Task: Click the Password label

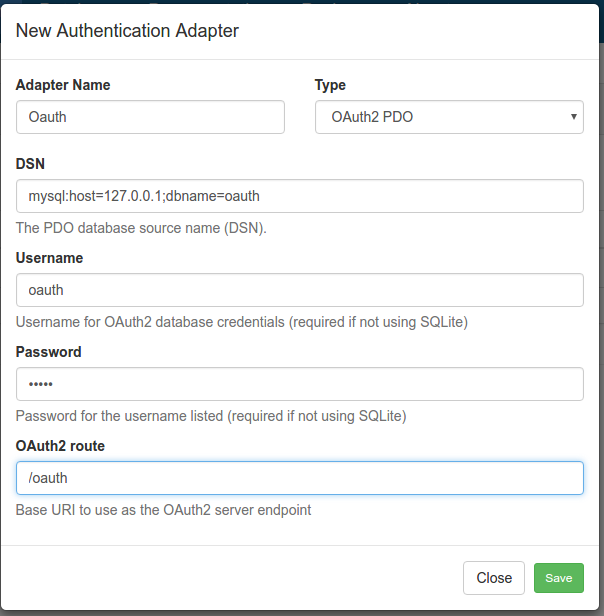Action: pyautogui.click(x=49, y=352)
